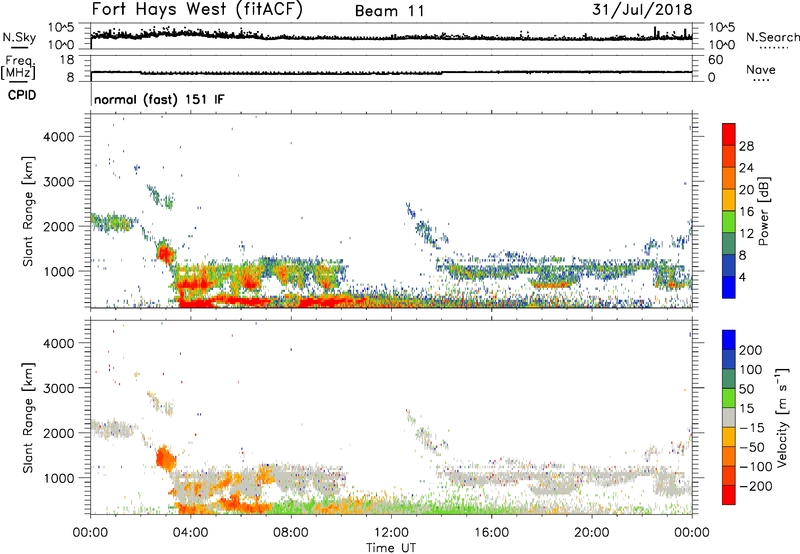Click the 'N.Search' legend label

(x=772, y=37)
